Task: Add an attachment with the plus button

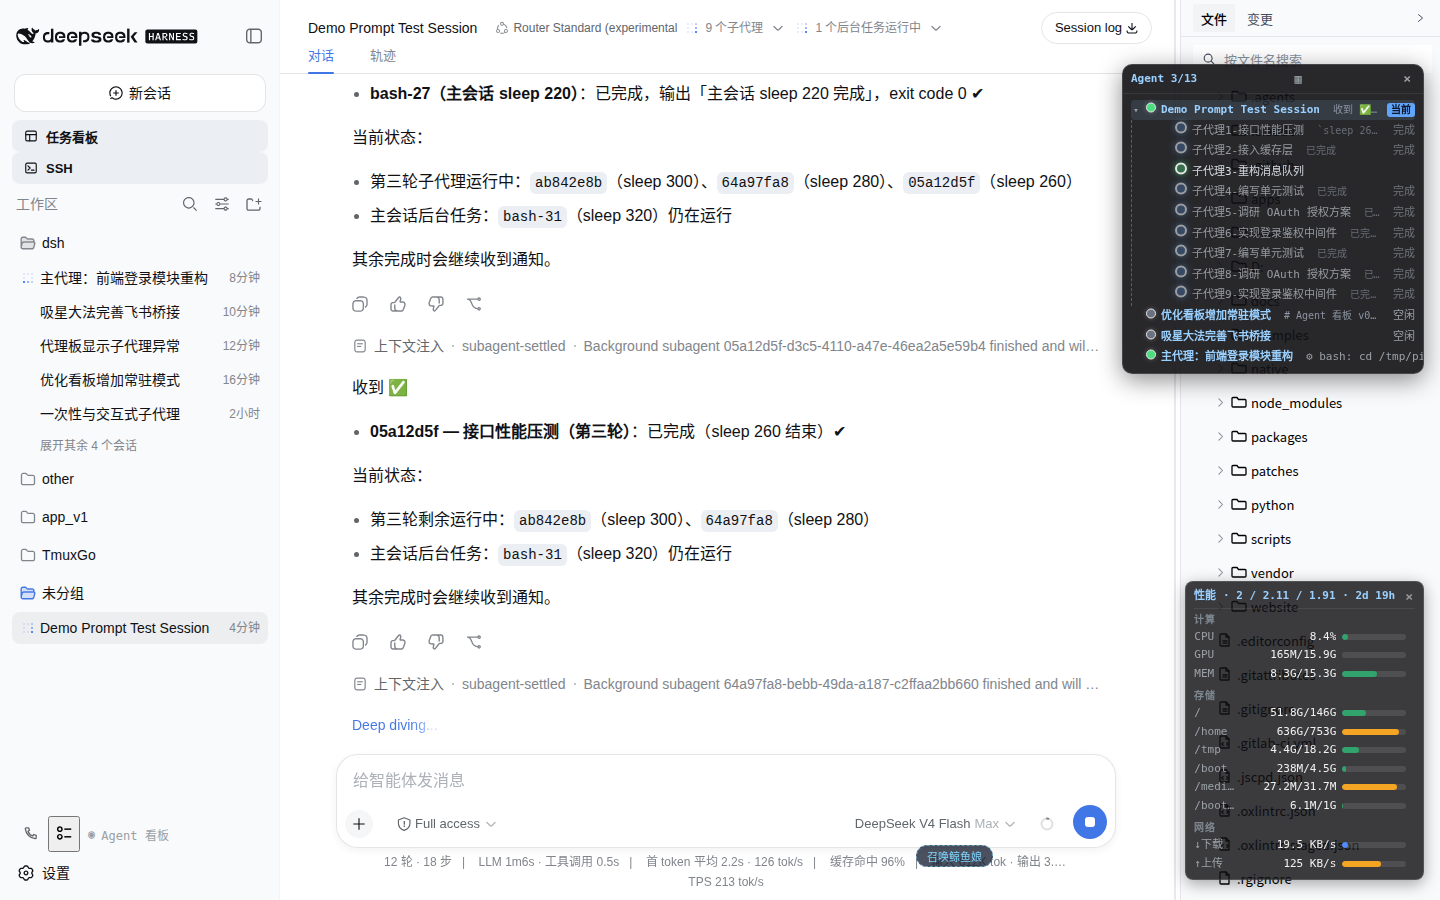Action: (x=359, y=824)
